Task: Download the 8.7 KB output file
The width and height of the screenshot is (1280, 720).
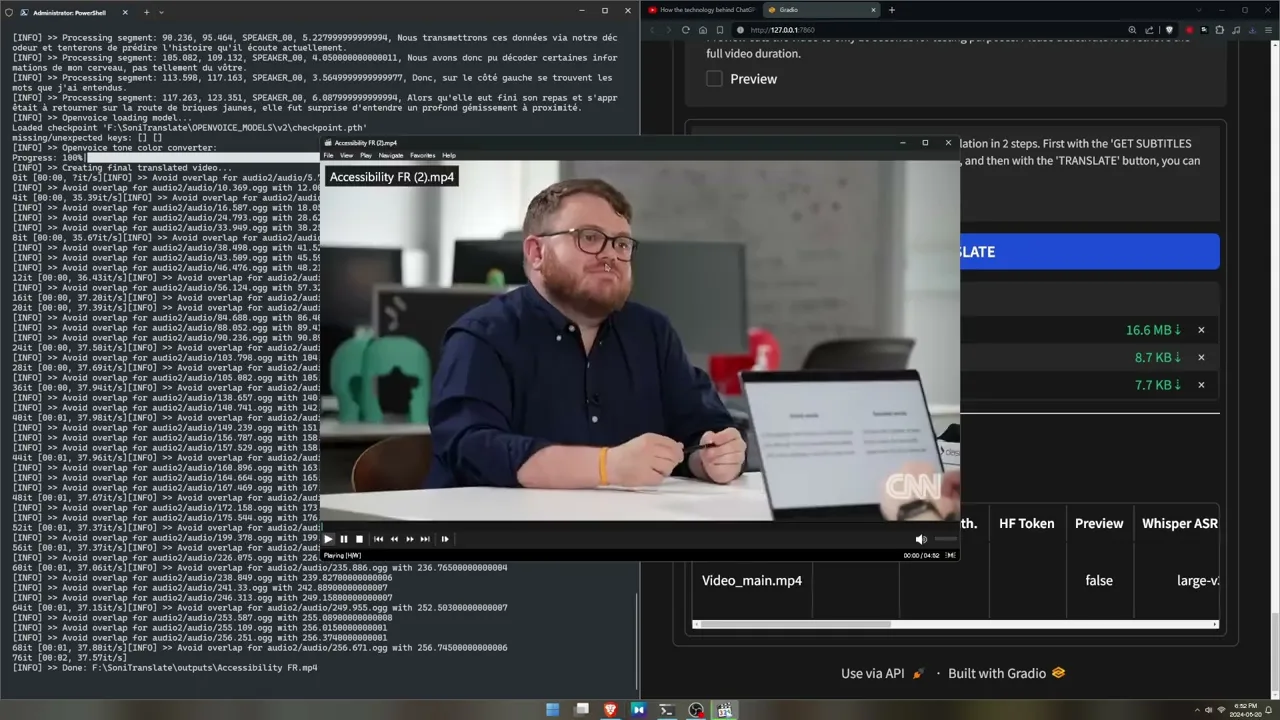Action: (1158, 357)
